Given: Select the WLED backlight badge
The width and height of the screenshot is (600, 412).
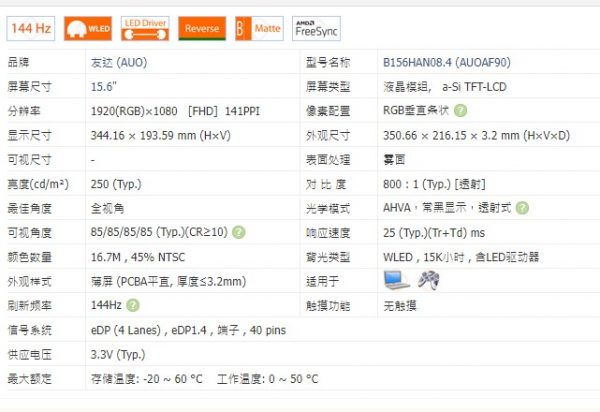Looking at the screenshot, I should click(87, 29).
